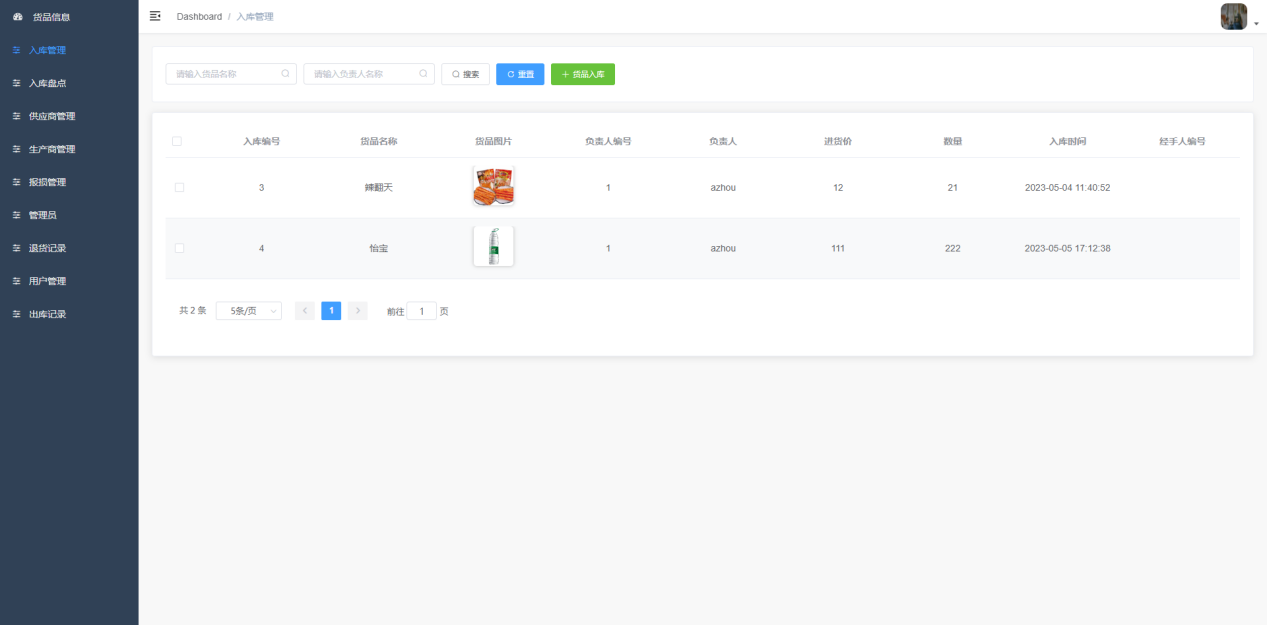Select page 1 in pagination
Screen dimensions: 1267x625
331,310
